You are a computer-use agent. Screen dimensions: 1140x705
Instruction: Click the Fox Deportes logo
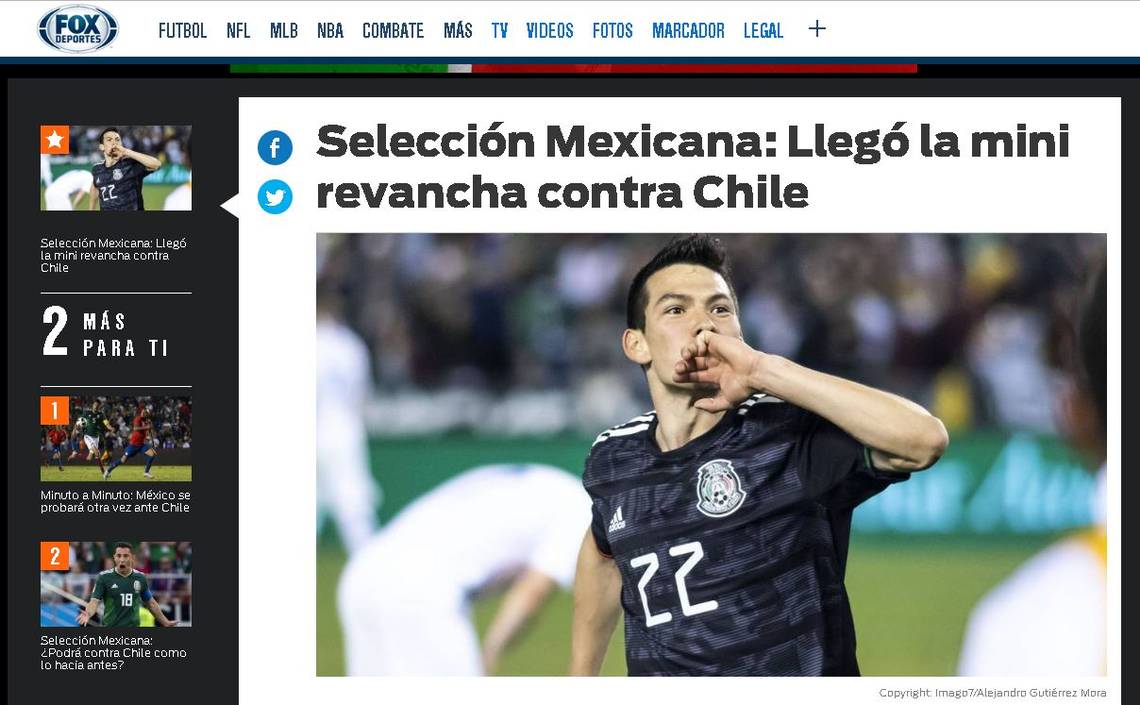[78, 29]
